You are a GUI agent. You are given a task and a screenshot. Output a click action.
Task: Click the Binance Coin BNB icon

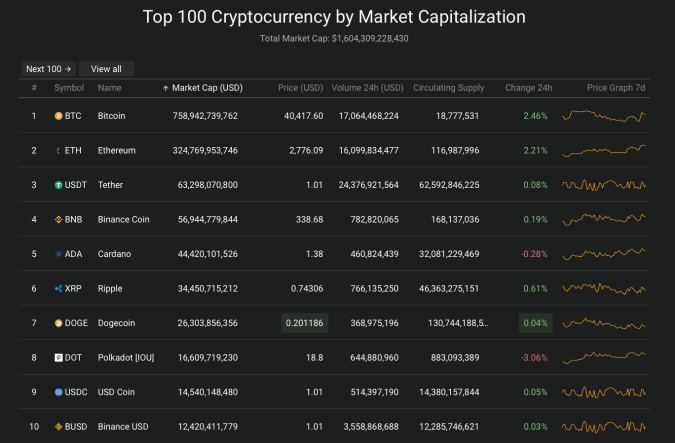tap(59, 220)
